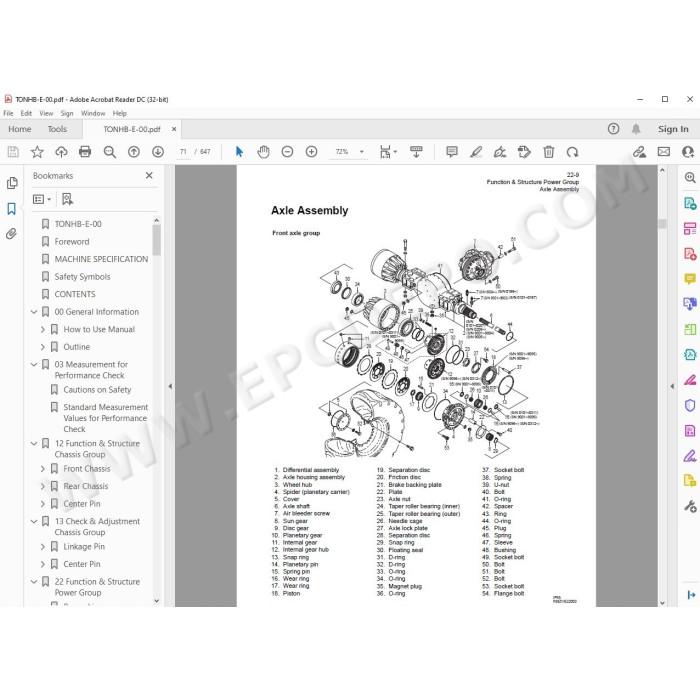Viewport: 700px width, 700px height.
Task: Add a sticky note comment
Action: (x=452, y=152)
